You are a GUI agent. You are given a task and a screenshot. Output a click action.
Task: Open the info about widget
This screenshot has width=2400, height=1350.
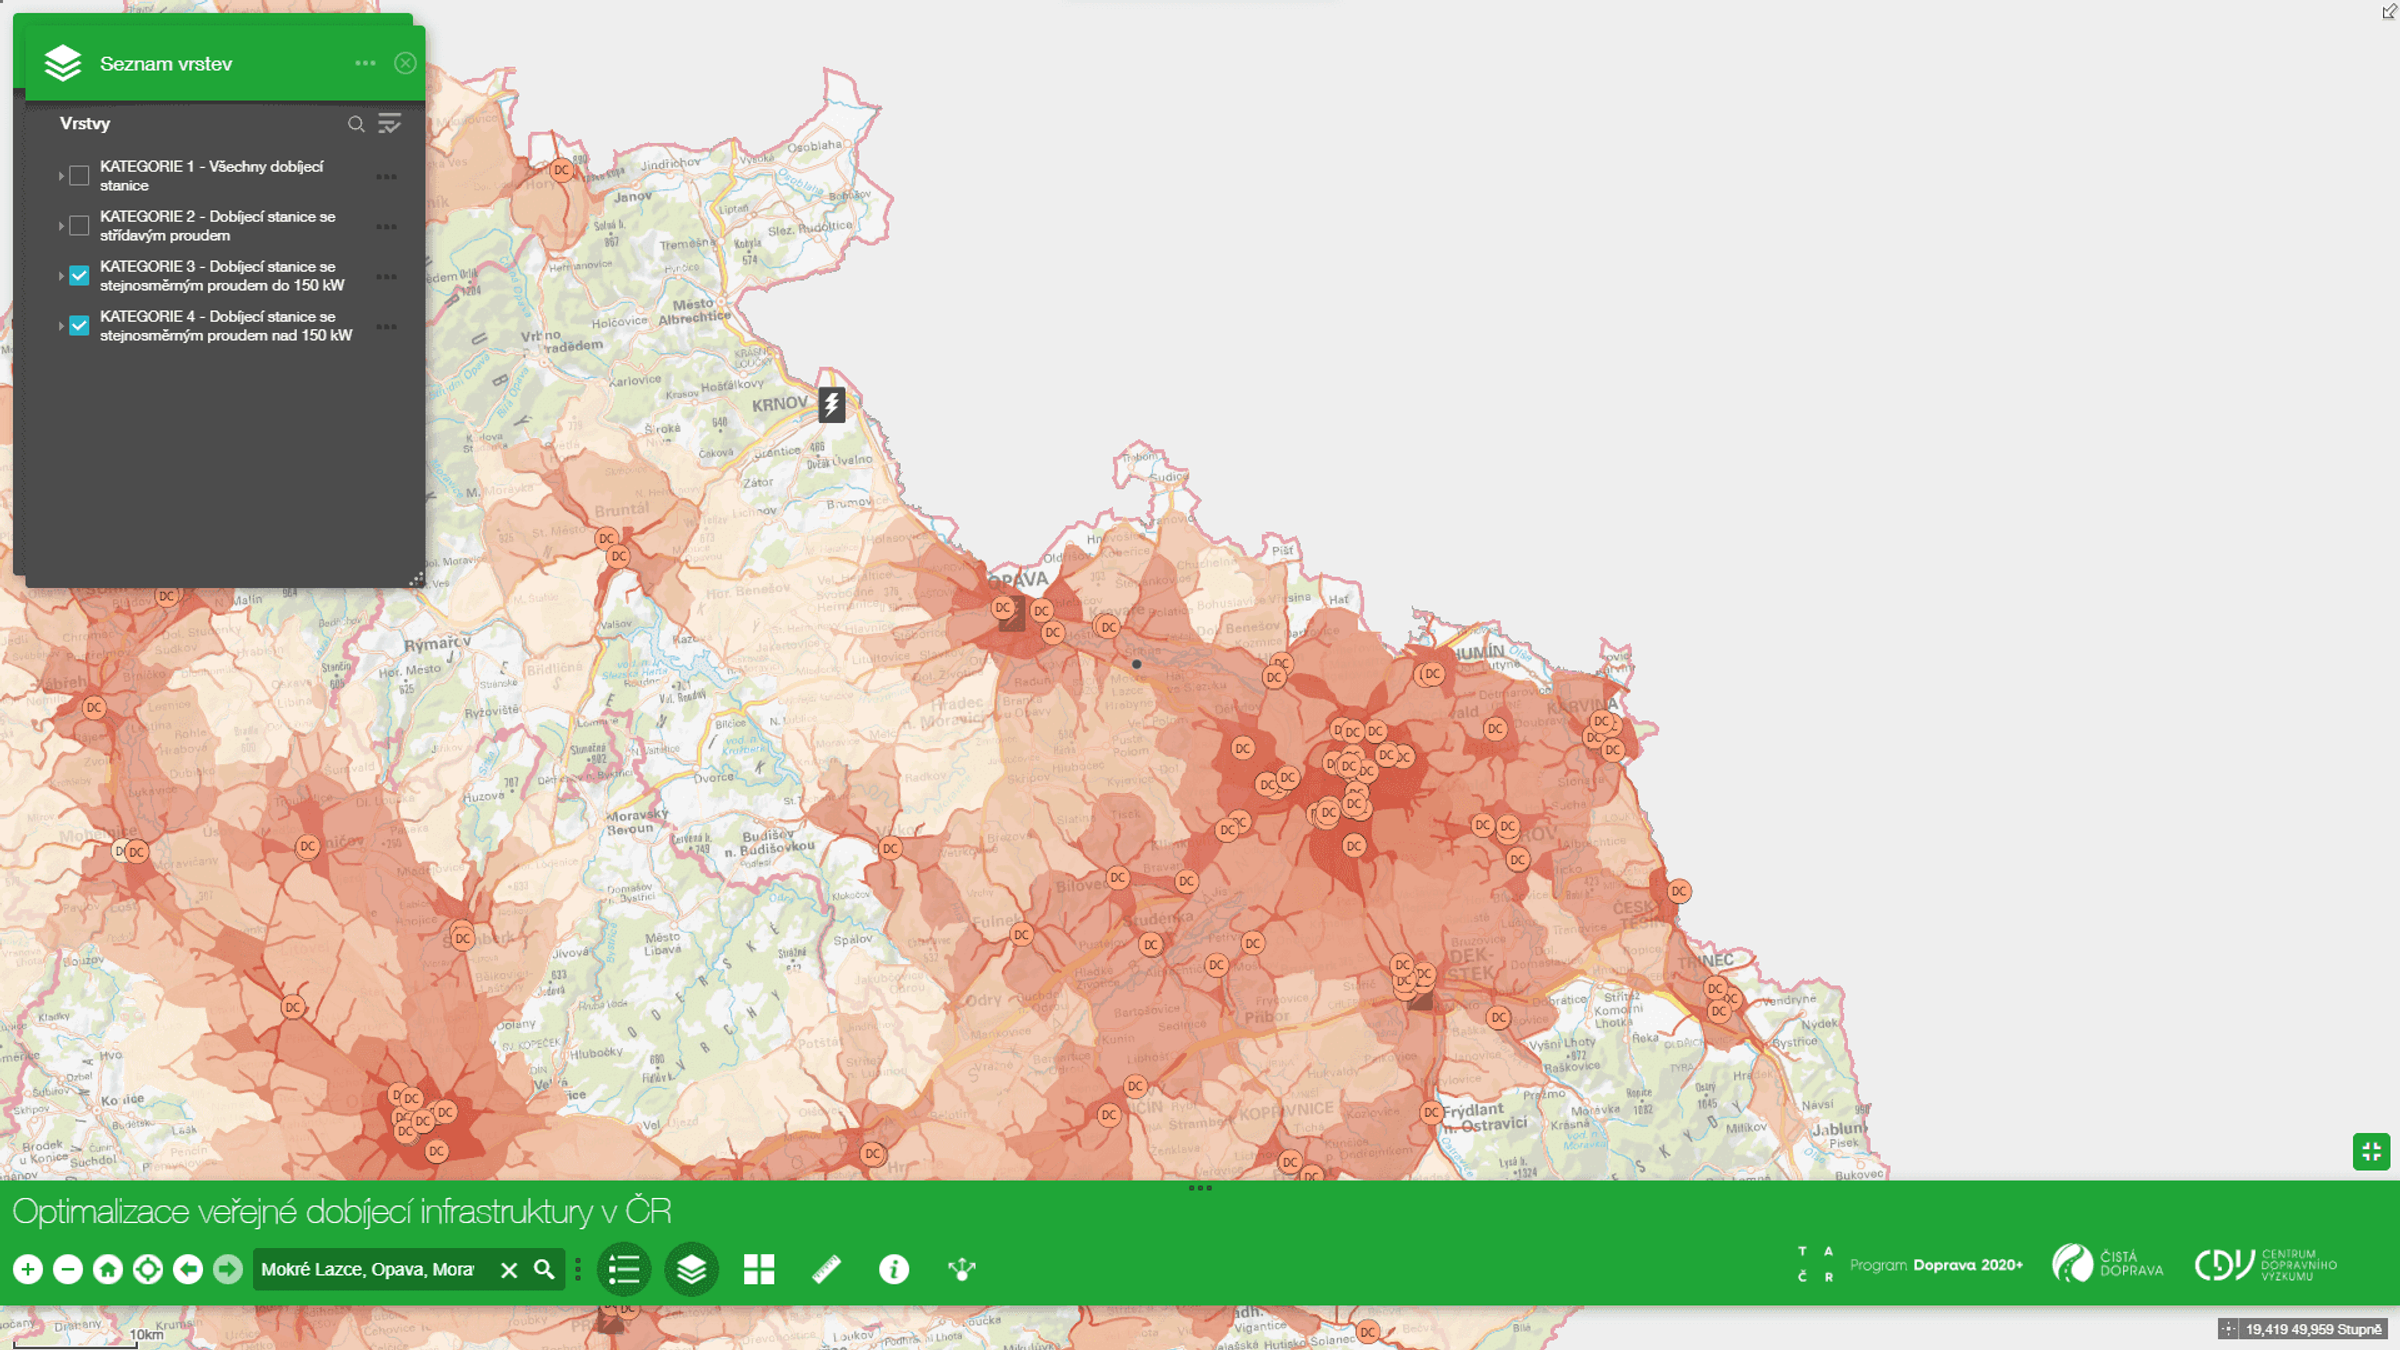tap(894, 1269)
